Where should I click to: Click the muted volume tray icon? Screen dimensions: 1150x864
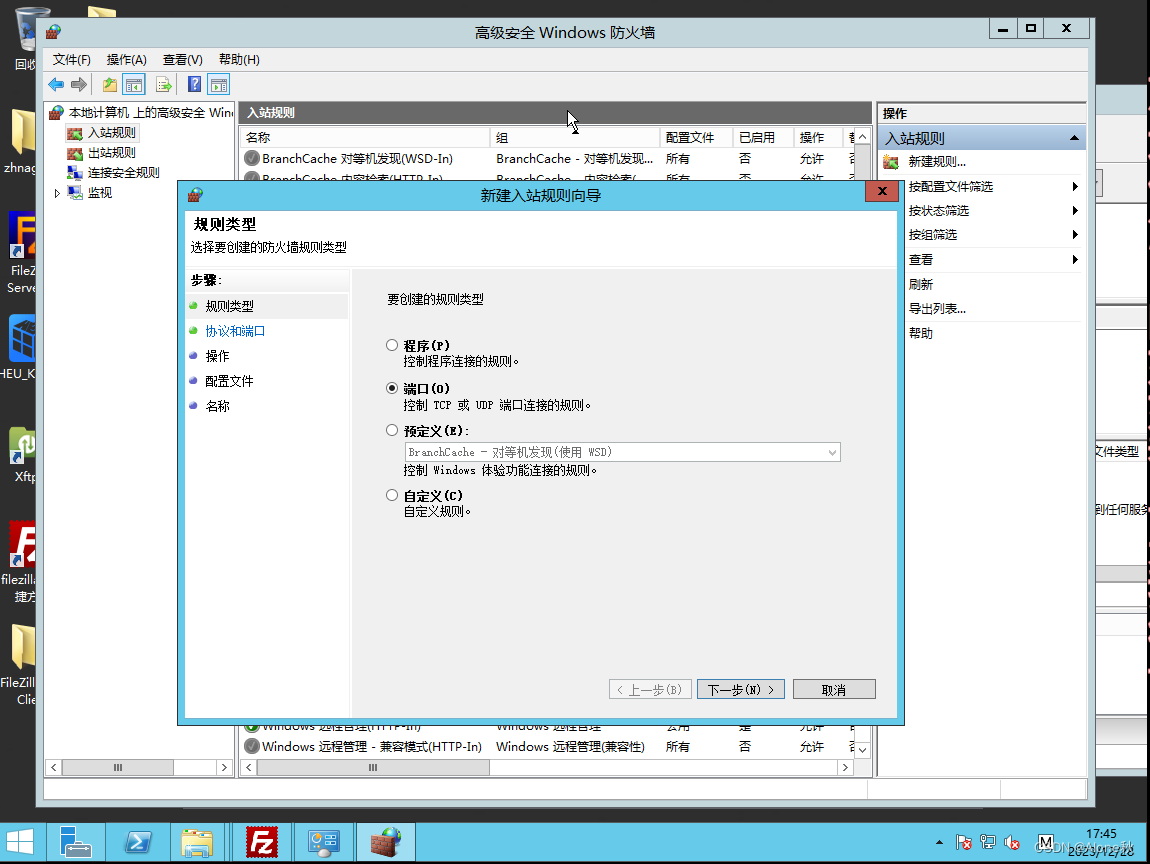coord(1012,843)
